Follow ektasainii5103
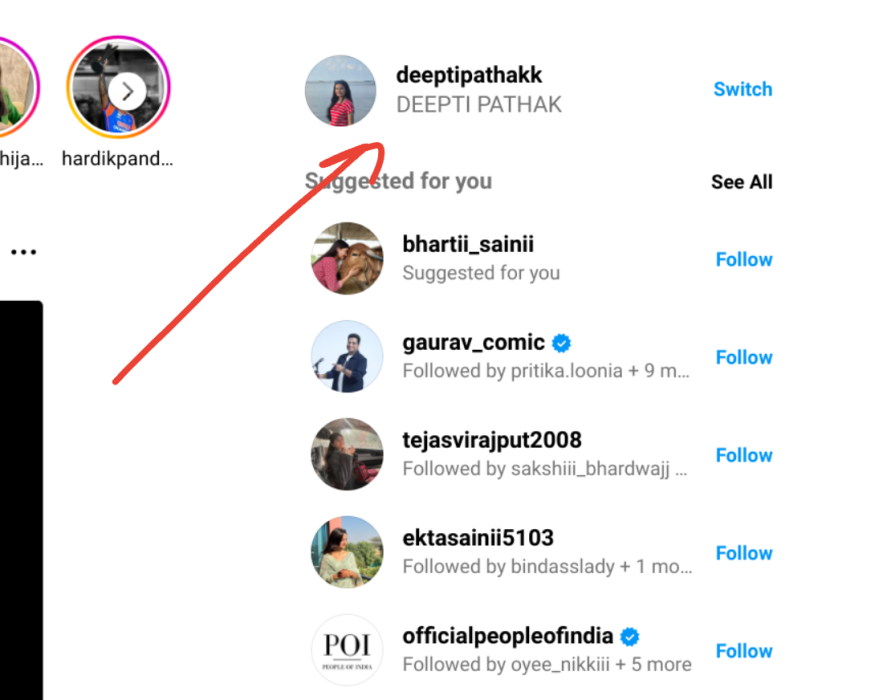This screenshot has height=700, width=883. pyautogui.click(x=744, y=553)
